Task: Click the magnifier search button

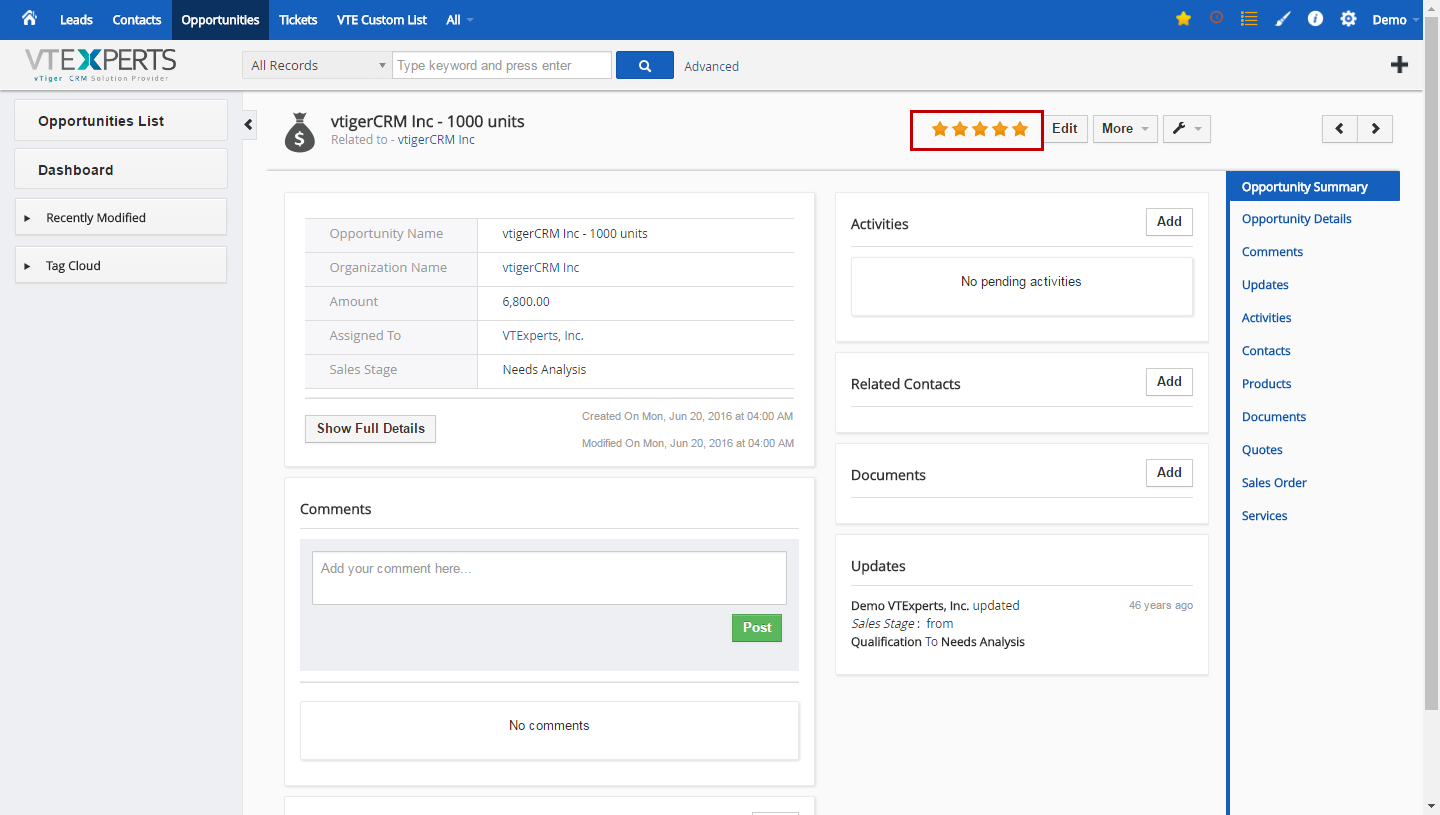Action: [645, 65]
